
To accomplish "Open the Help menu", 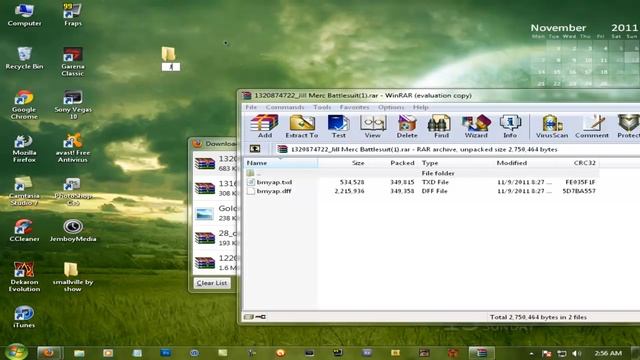I will click(420, 107).
